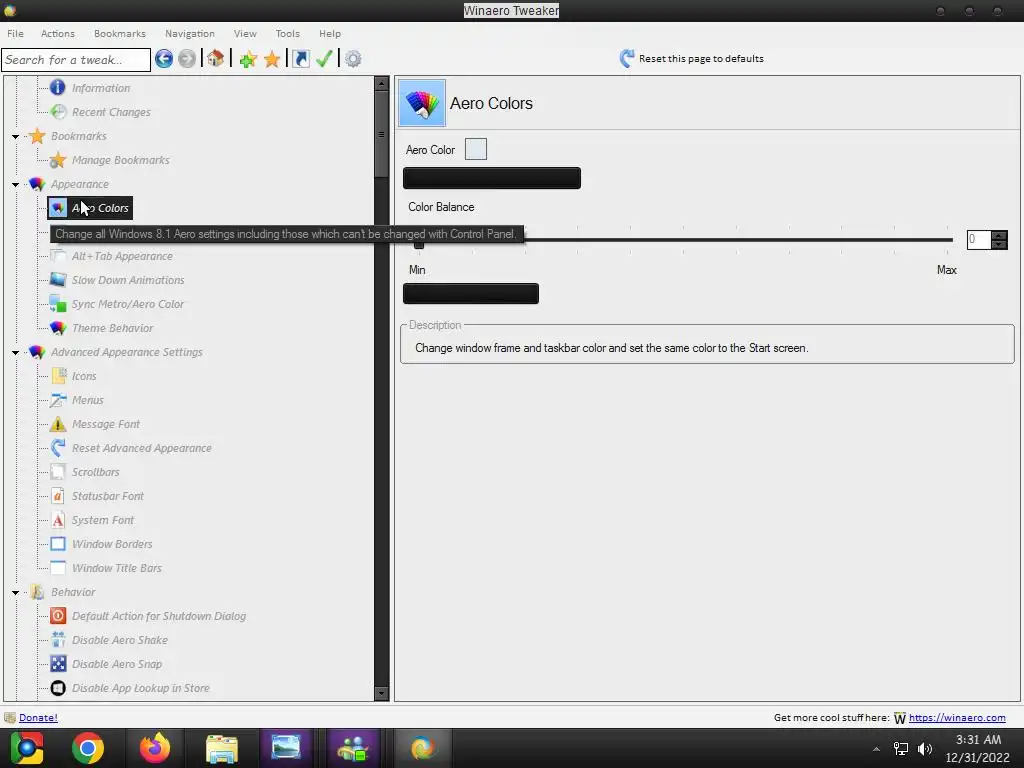The height and width of the screenshot is (768, 1024).
Task: Click the Slow Down Animations icon
Action: click(x=58, y=280)
